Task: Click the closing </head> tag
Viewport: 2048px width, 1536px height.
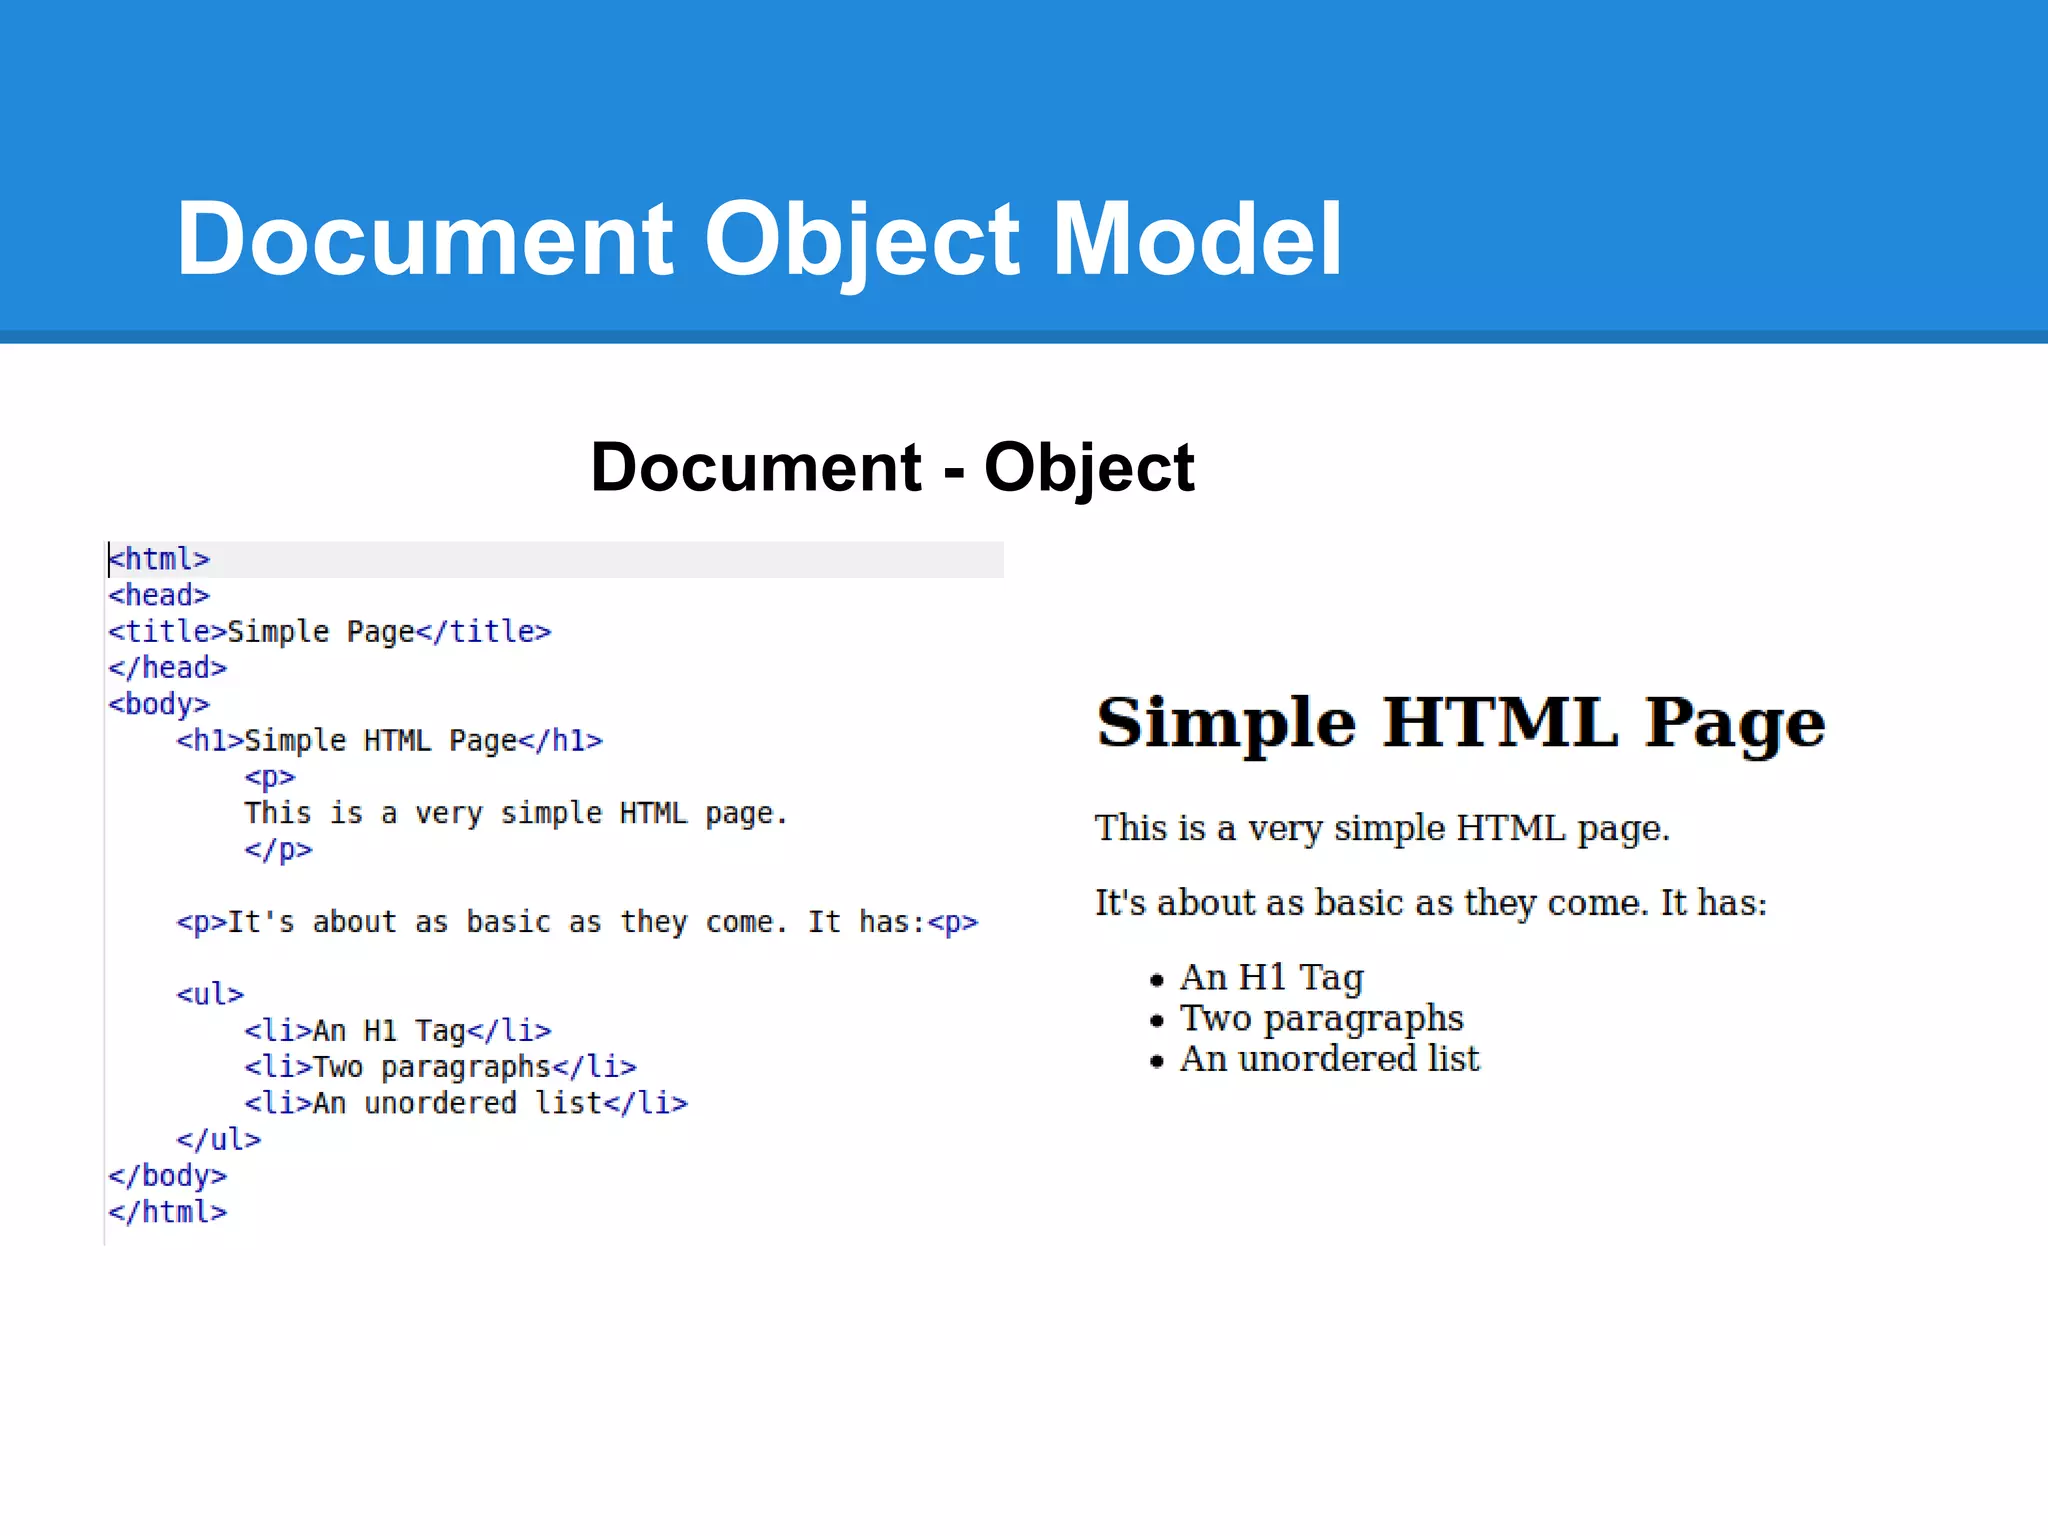Action: click(168, 668)
